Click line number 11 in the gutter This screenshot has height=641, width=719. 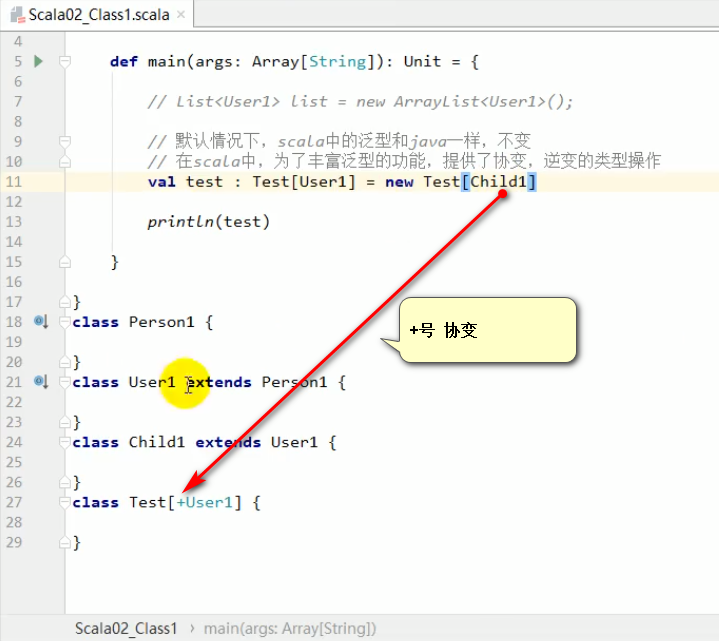click(14, 182)
